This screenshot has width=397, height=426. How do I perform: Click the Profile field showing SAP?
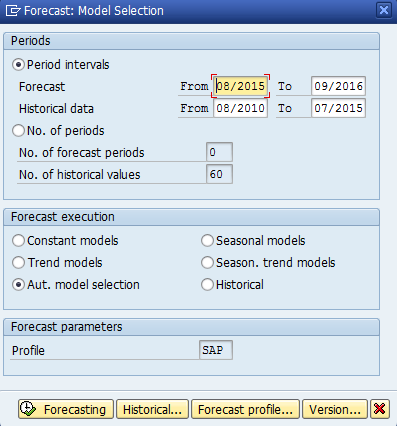[216, 350]
